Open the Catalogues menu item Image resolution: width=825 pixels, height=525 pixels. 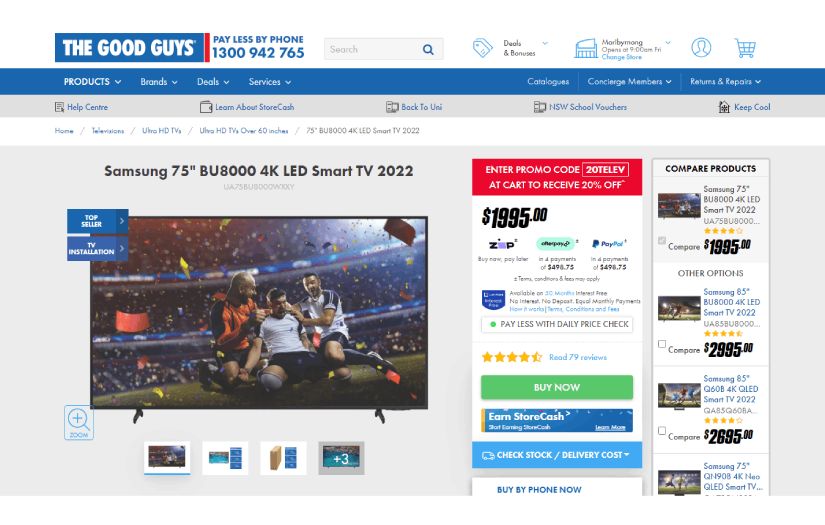click(548, 82)
